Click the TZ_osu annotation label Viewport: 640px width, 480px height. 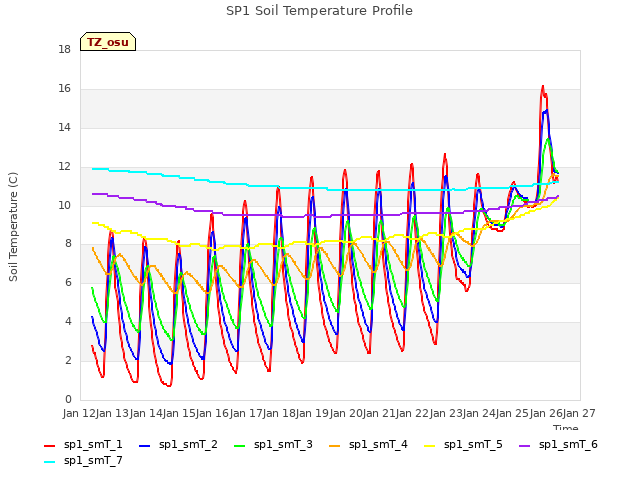pyautogui.click(x=108, y=42)
